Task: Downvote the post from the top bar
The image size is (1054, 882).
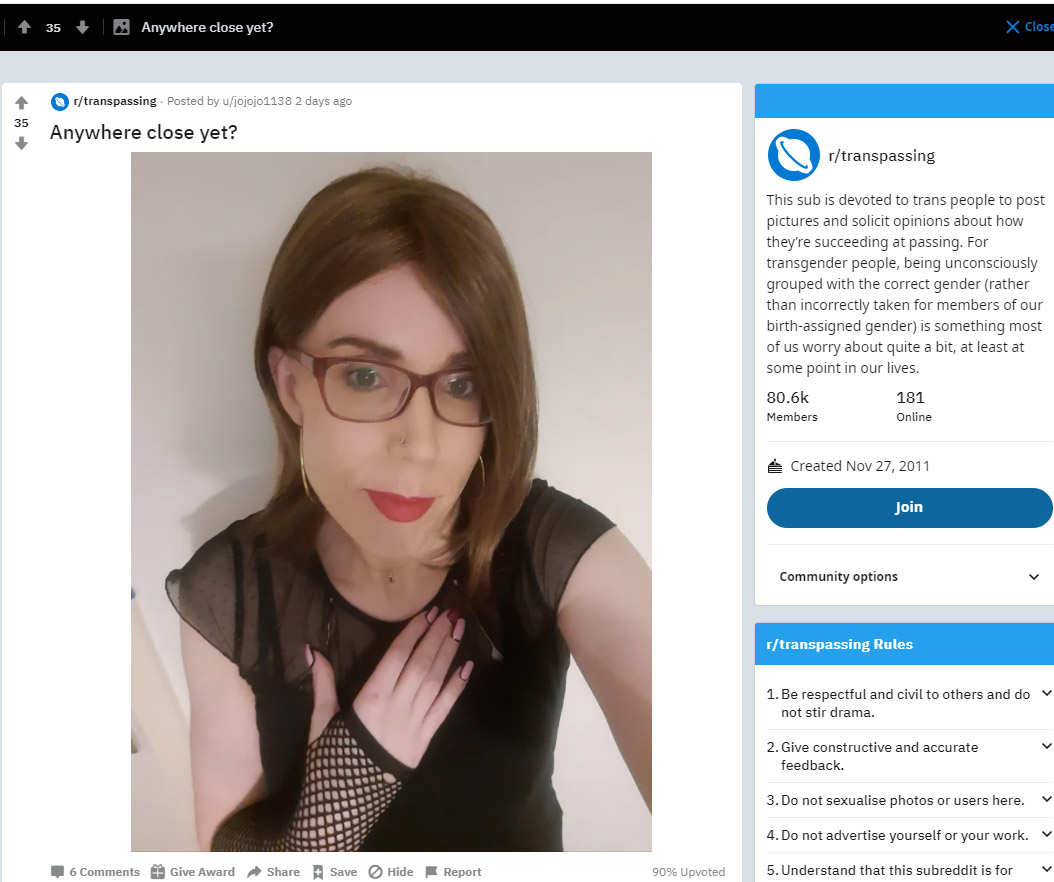Action: tap(82, 27)
